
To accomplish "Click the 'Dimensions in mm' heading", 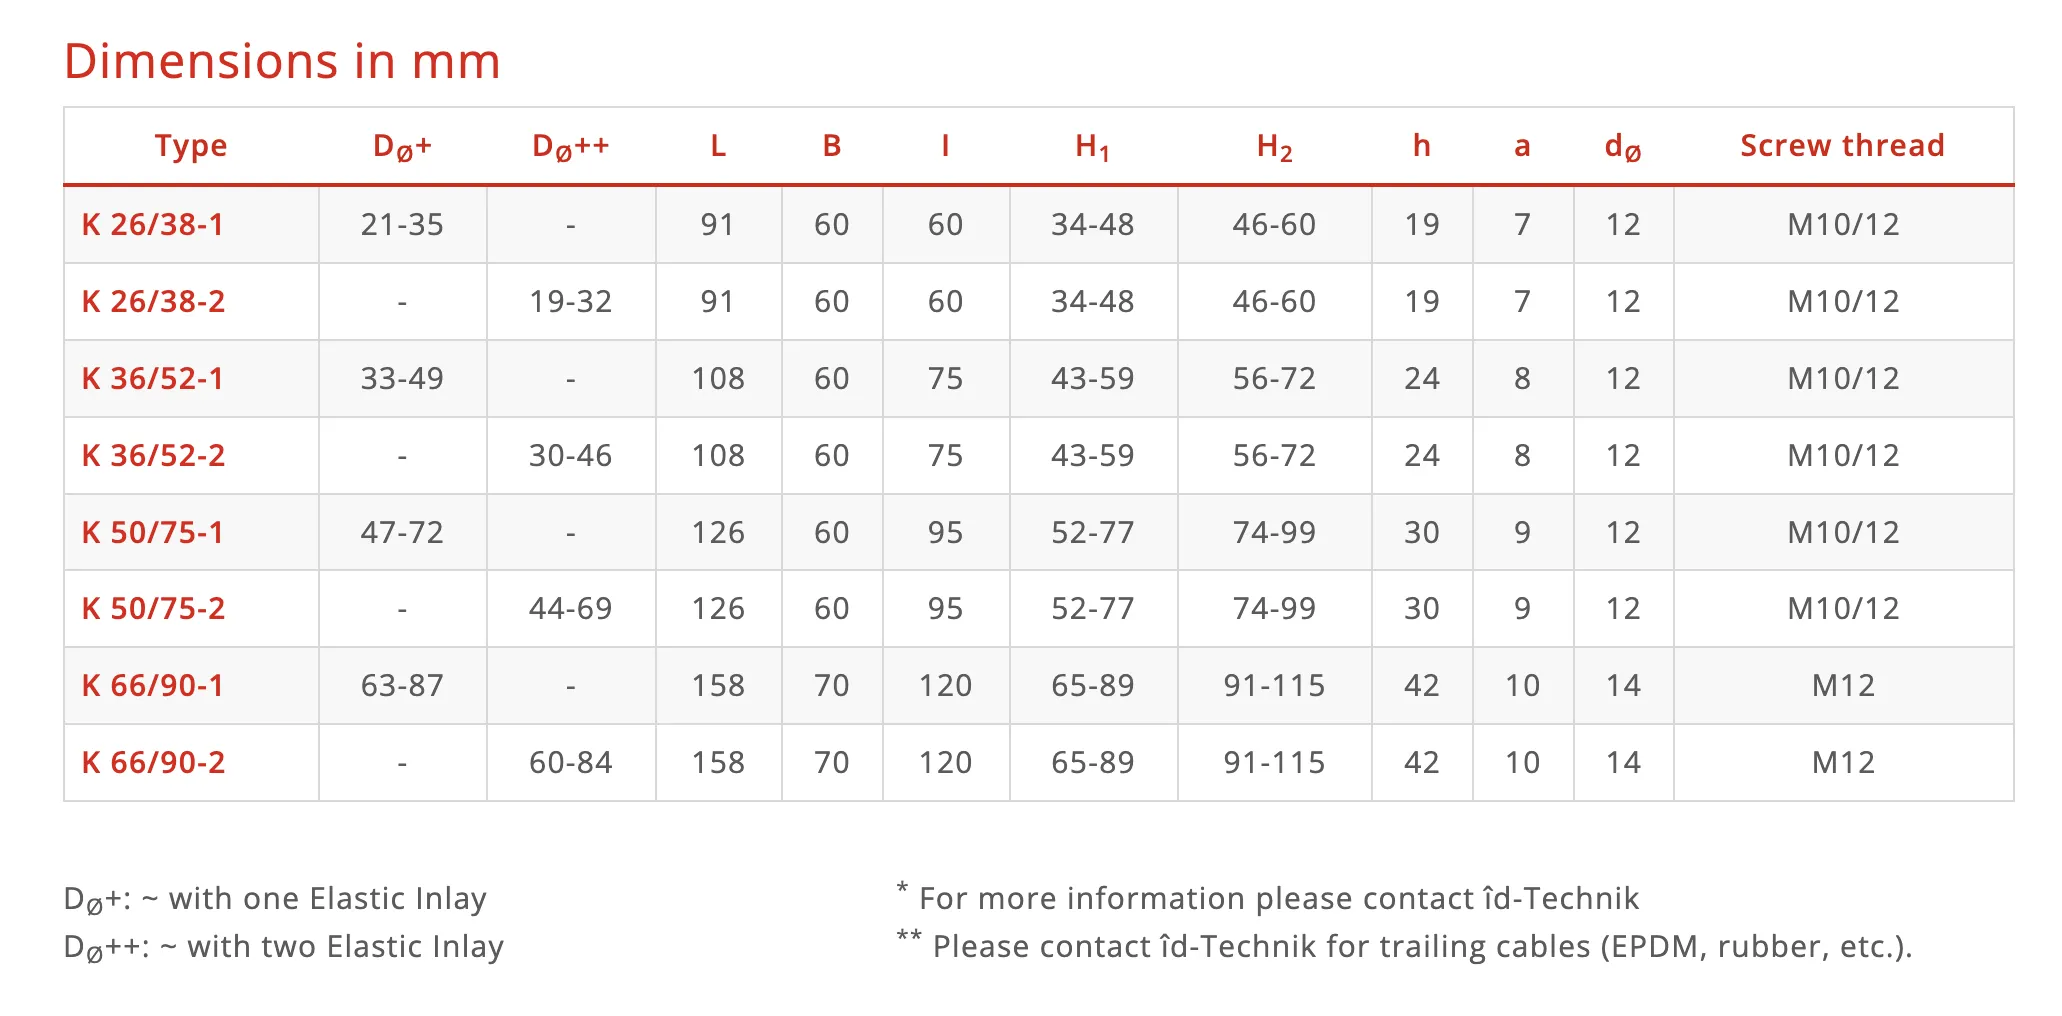I will [282, 61].
